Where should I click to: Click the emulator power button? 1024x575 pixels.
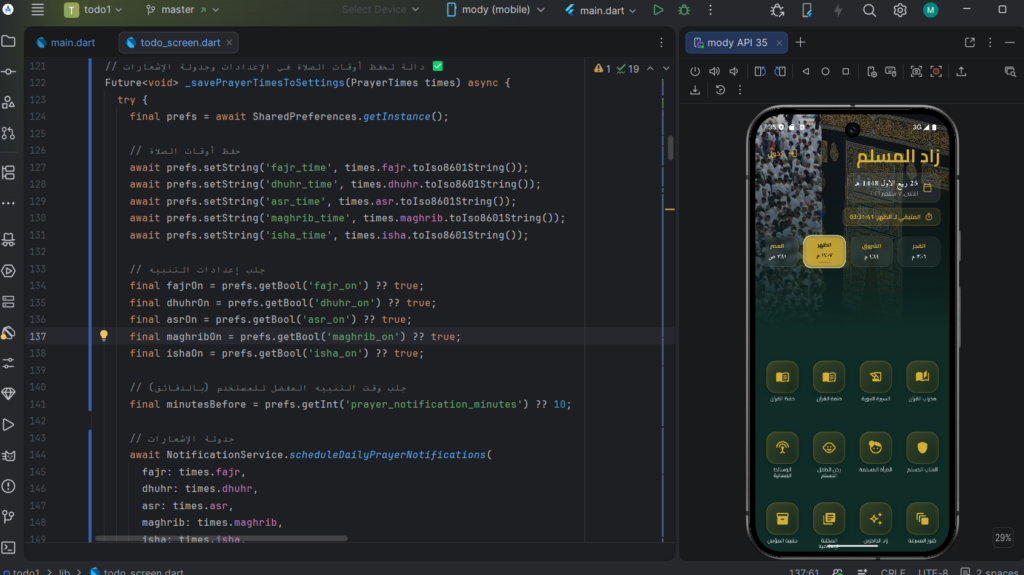tap(695, 71)
